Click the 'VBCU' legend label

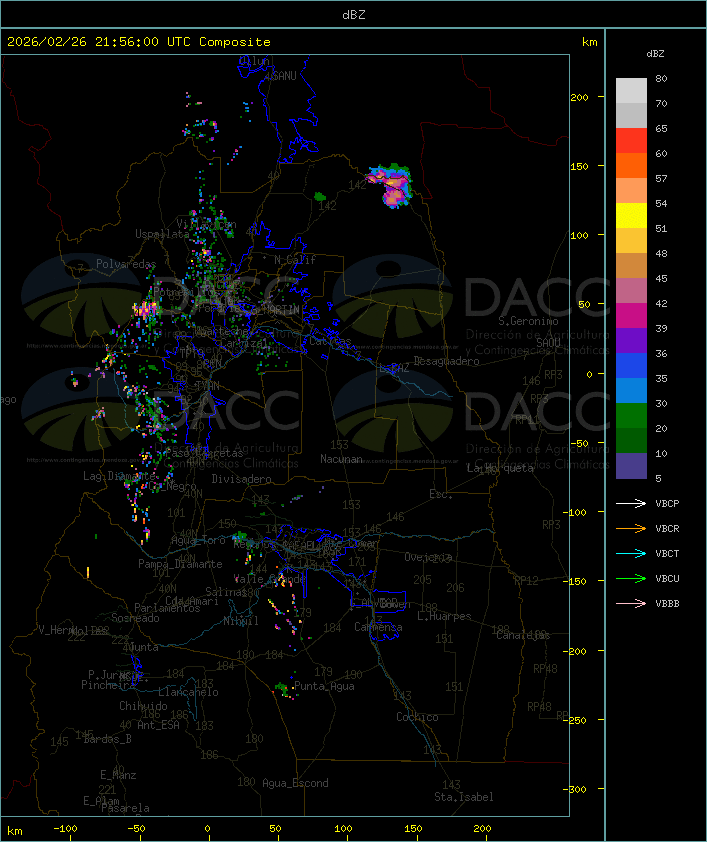[667, 578]
